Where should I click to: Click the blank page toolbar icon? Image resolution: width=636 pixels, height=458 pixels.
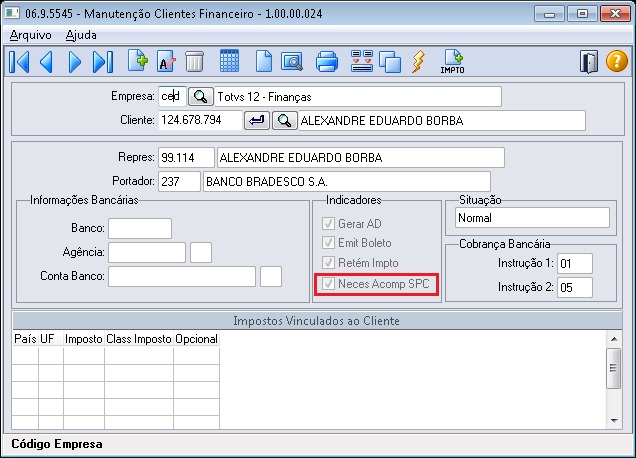[264, 62]
